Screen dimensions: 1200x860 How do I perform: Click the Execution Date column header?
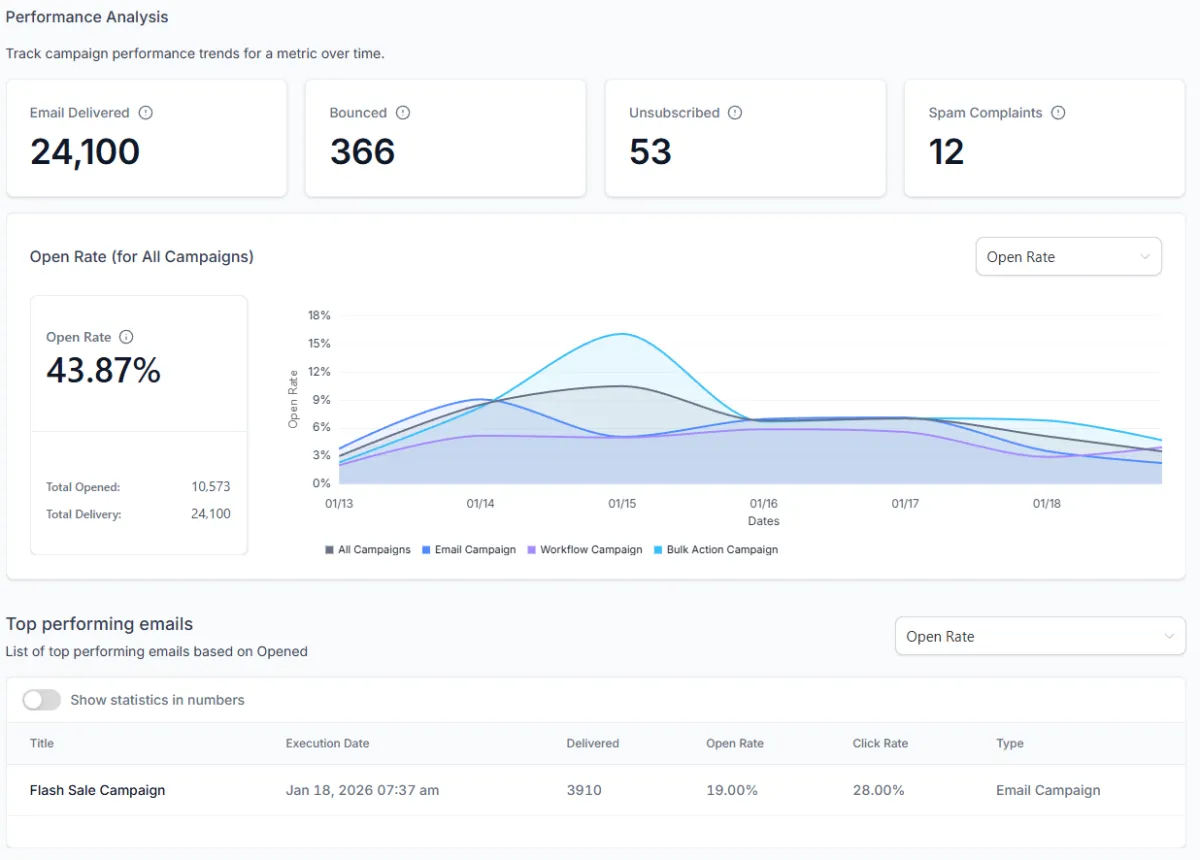(x=327, y=744)
